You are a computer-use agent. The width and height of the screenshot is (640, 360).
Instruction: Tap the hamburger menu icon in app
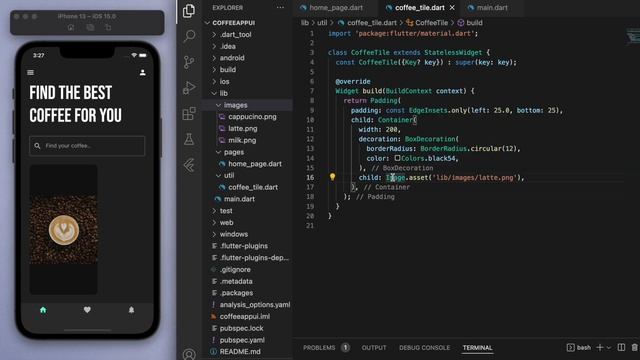pos(31,73)
